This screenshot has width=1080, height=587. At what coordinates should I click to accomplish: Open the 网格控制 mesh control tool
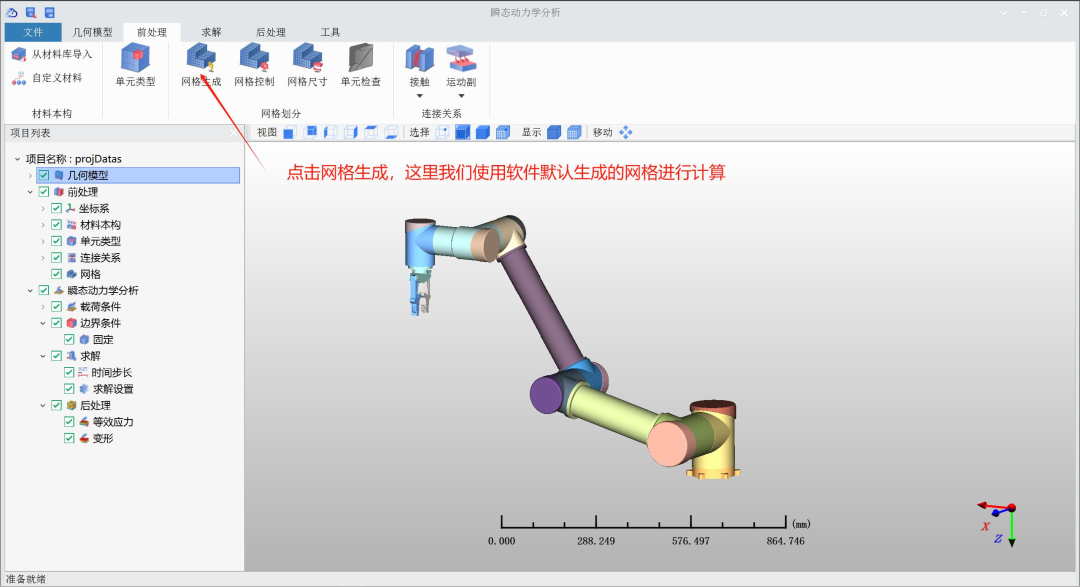point(254,59)
